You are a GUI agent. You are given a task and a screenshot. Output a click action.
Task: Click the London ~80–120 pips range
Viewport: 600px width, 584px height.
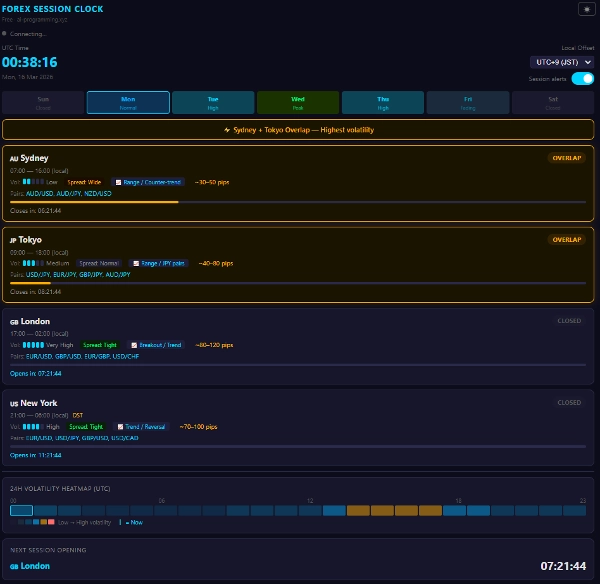coord(214,345)
